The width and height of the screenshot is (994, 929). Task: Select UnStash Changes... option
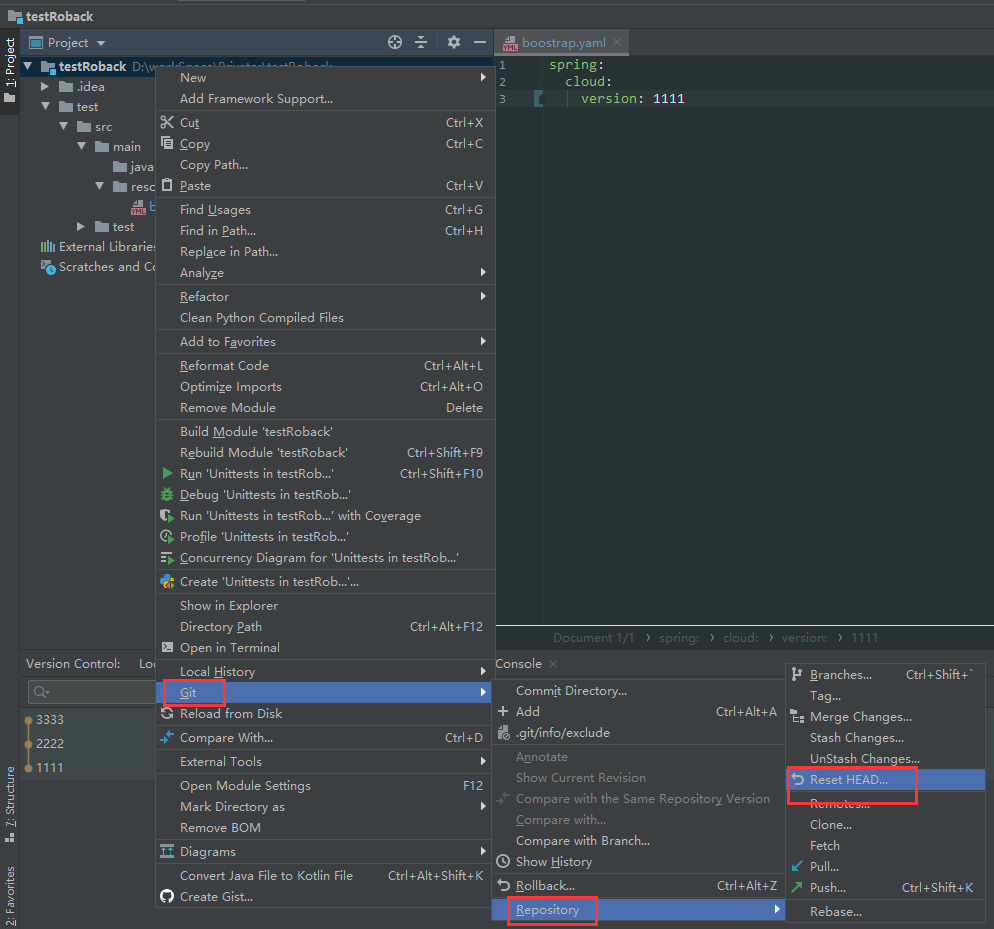pos(886,758)
